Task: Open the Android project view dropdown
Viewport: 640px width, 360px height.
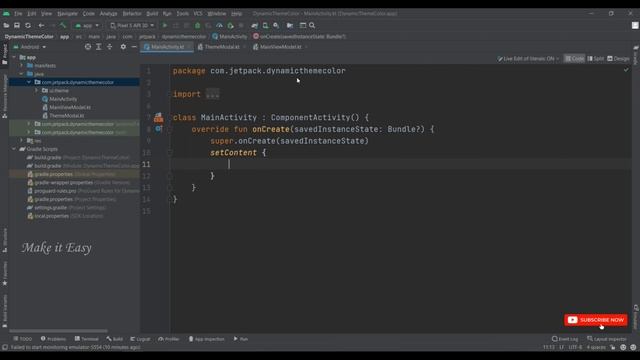Action: [30, 47]
